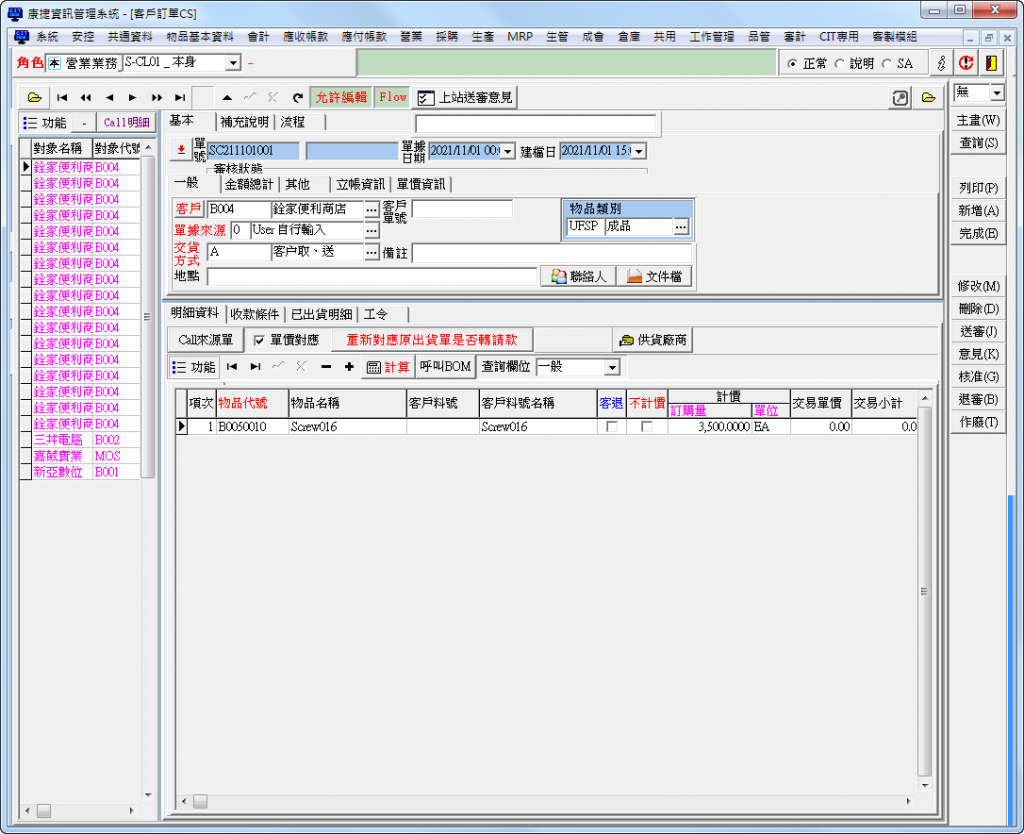Open the 聯絡人 contacts button
The width and height of the screenshot is (1024, 834).
tap(577, 276)
